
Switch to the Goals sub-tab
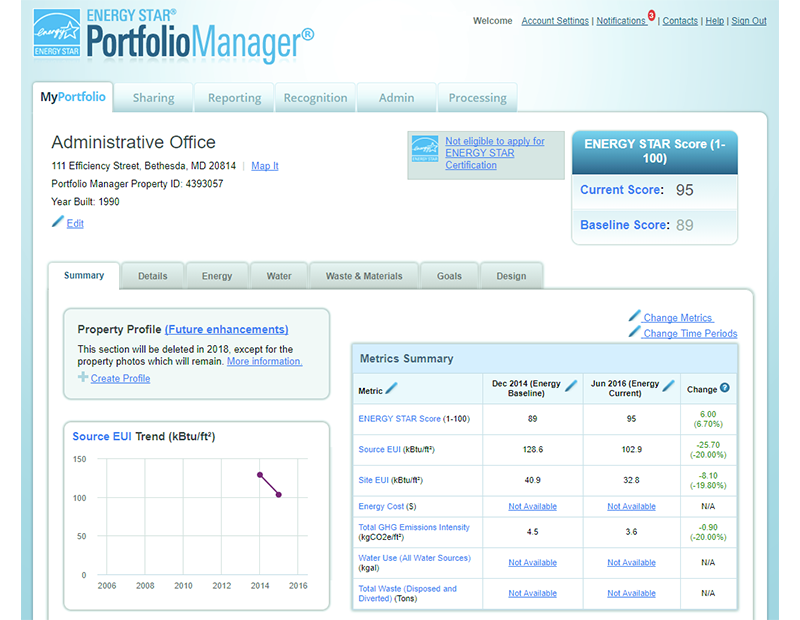[449, 276]
